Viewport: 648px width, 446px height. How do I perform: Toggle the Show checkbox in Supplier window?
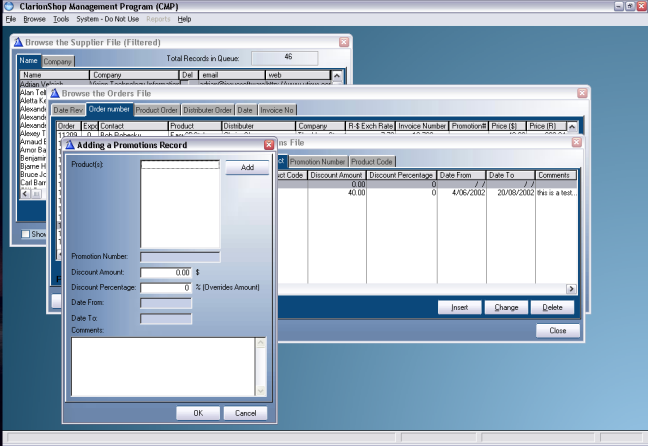click(26, 234)
